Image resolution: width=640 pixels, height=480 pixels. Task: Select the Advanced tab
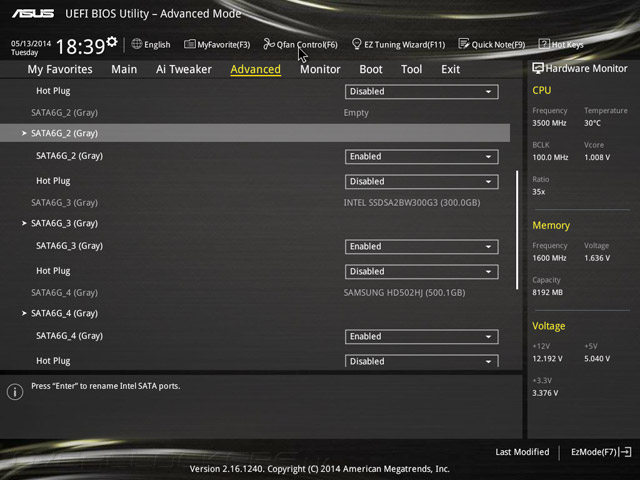coord(256,69)
